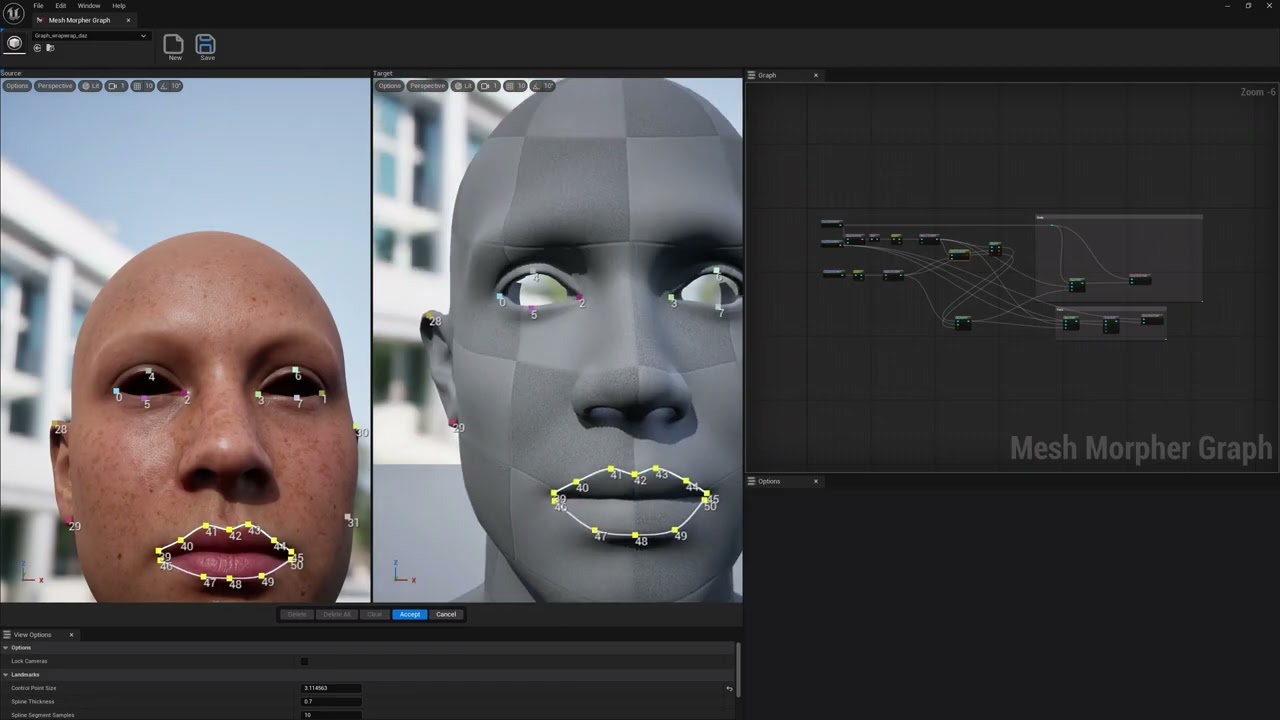Click the browse-to-asset folder icon
This screenshot has height=720, width=1280.
point(50,48)
